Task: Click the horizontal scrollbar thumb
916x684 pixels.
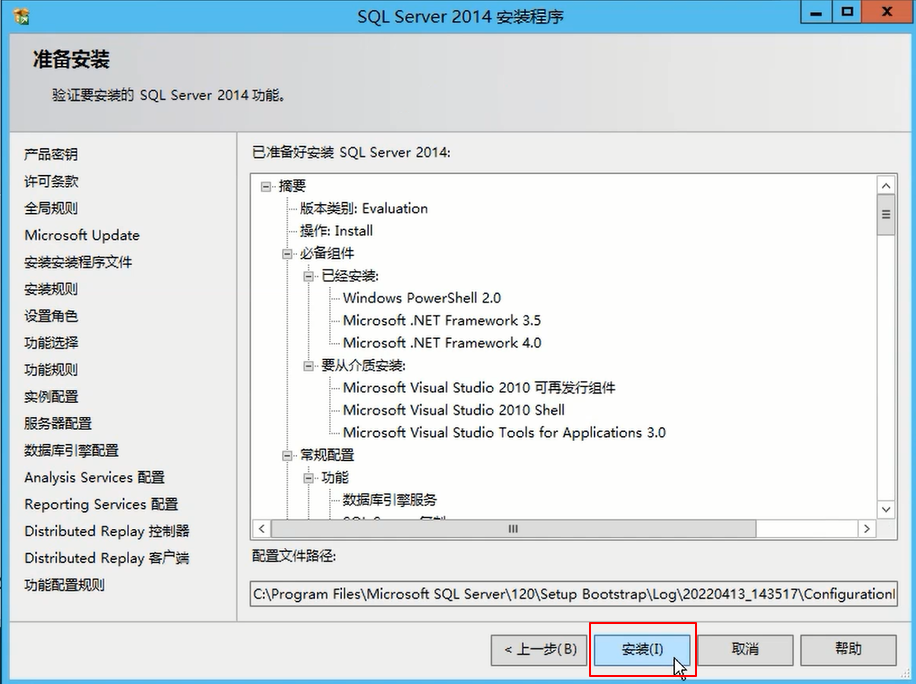Action: (x=513, y=529)
